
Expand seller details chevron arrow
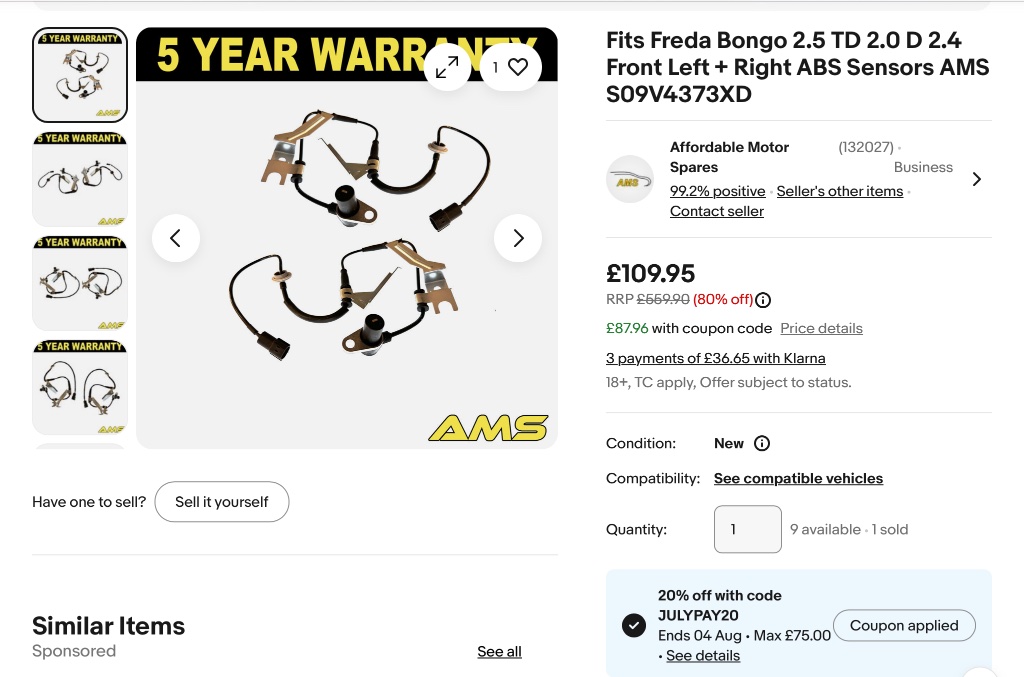tap(976, 179)
